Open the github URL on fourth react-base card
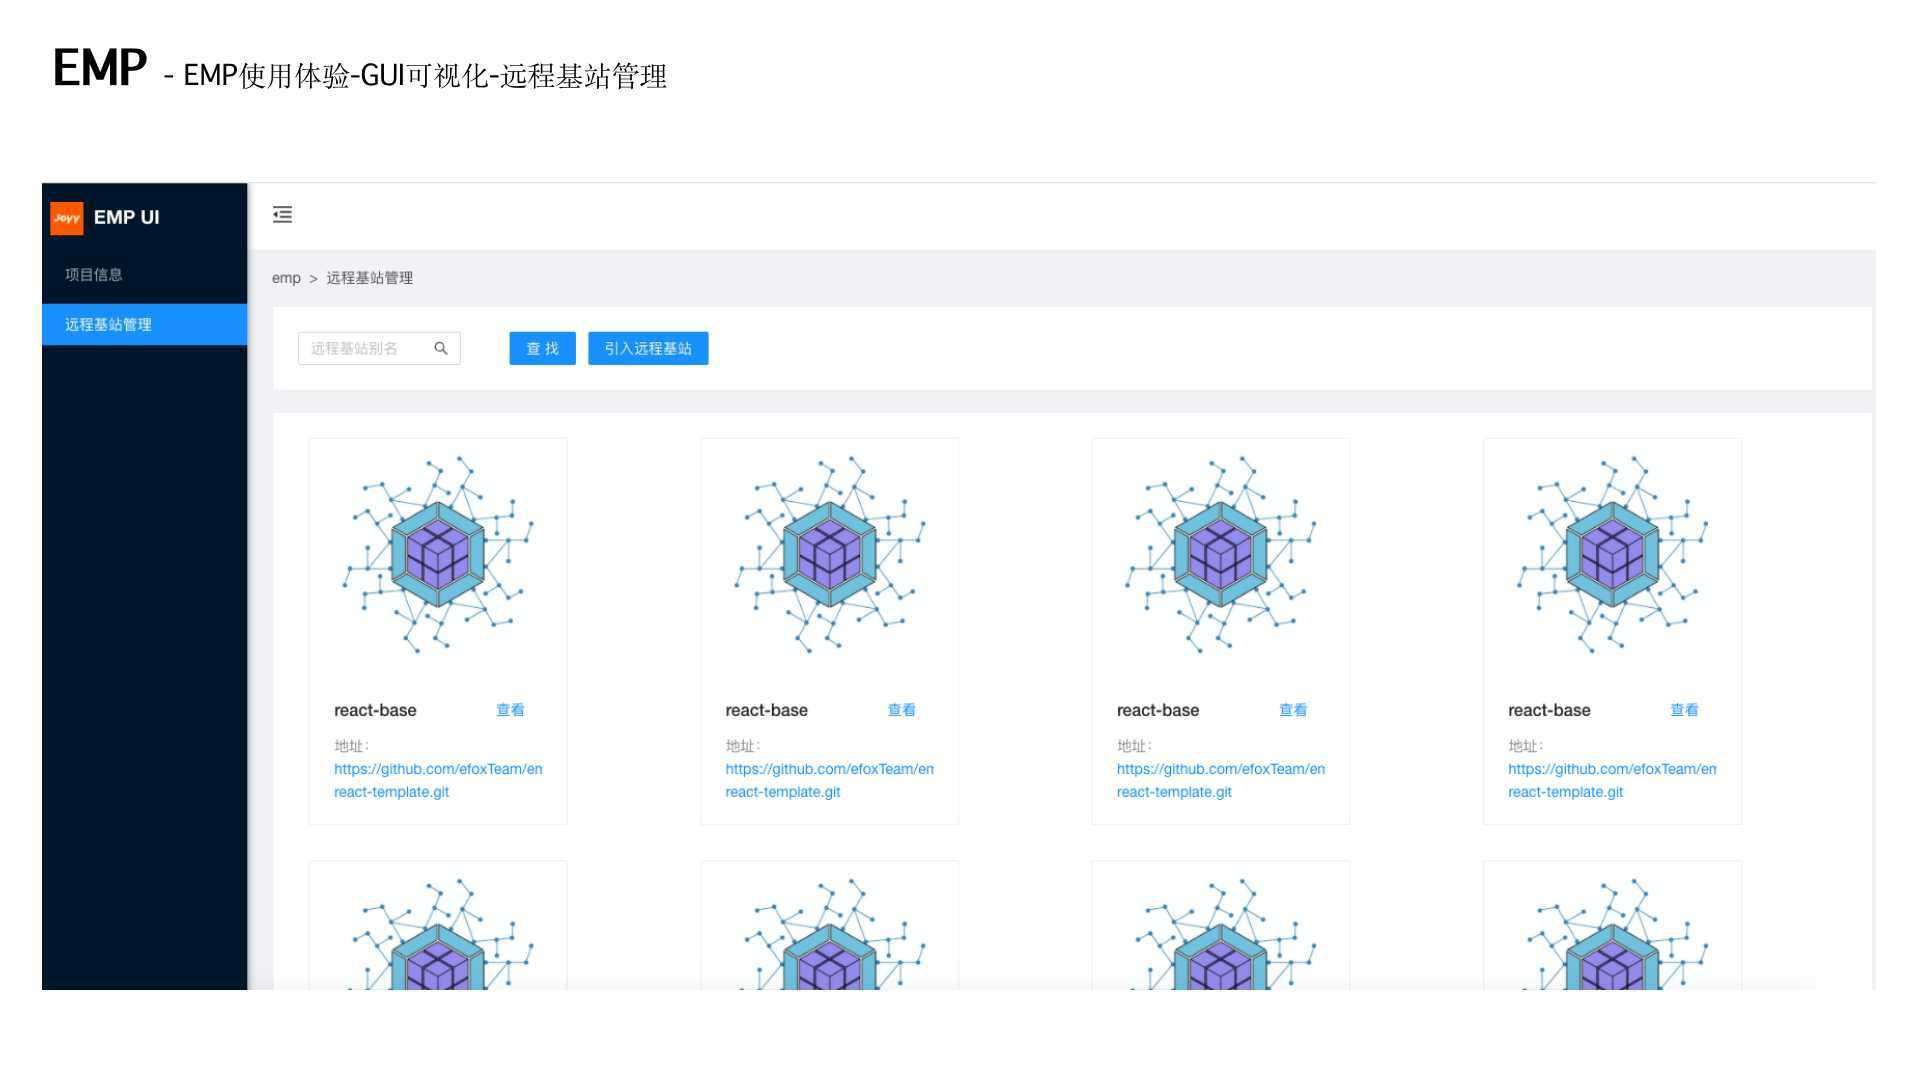This screenshot has height=1080, width=1920. (x=1612, y=780)
